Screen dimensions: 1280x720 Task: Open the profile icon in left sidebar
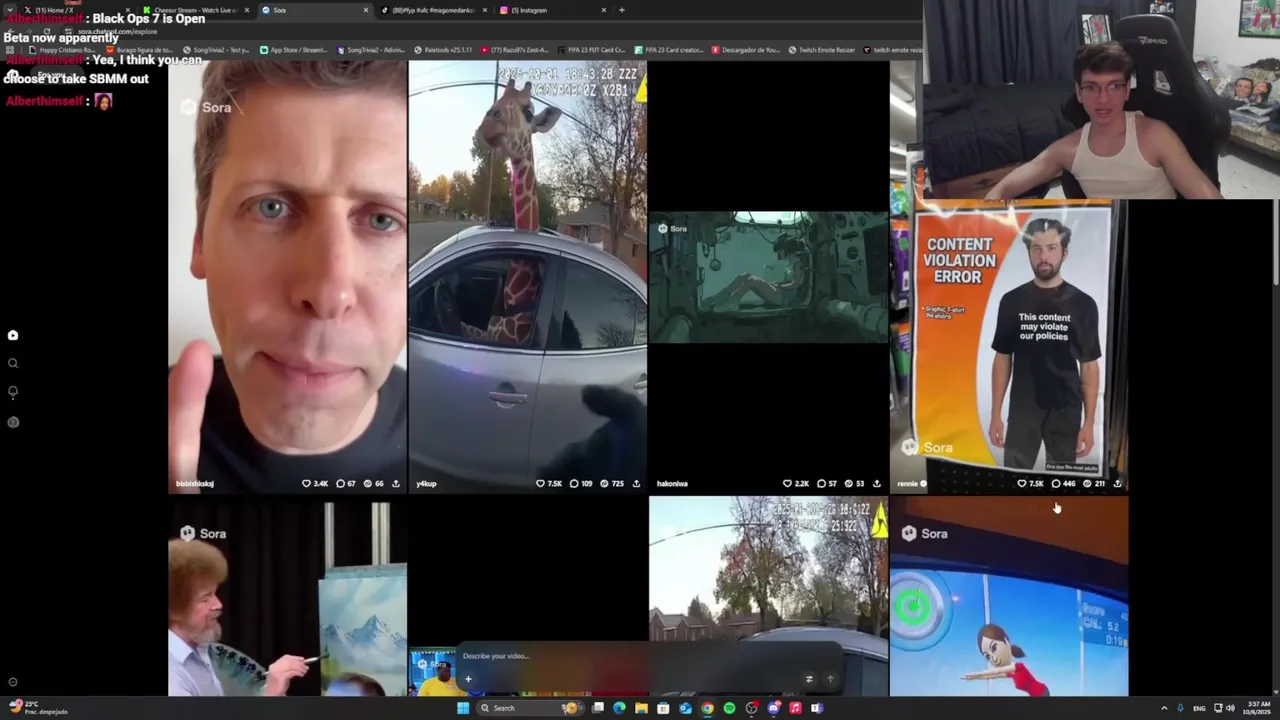click(13, 422)
